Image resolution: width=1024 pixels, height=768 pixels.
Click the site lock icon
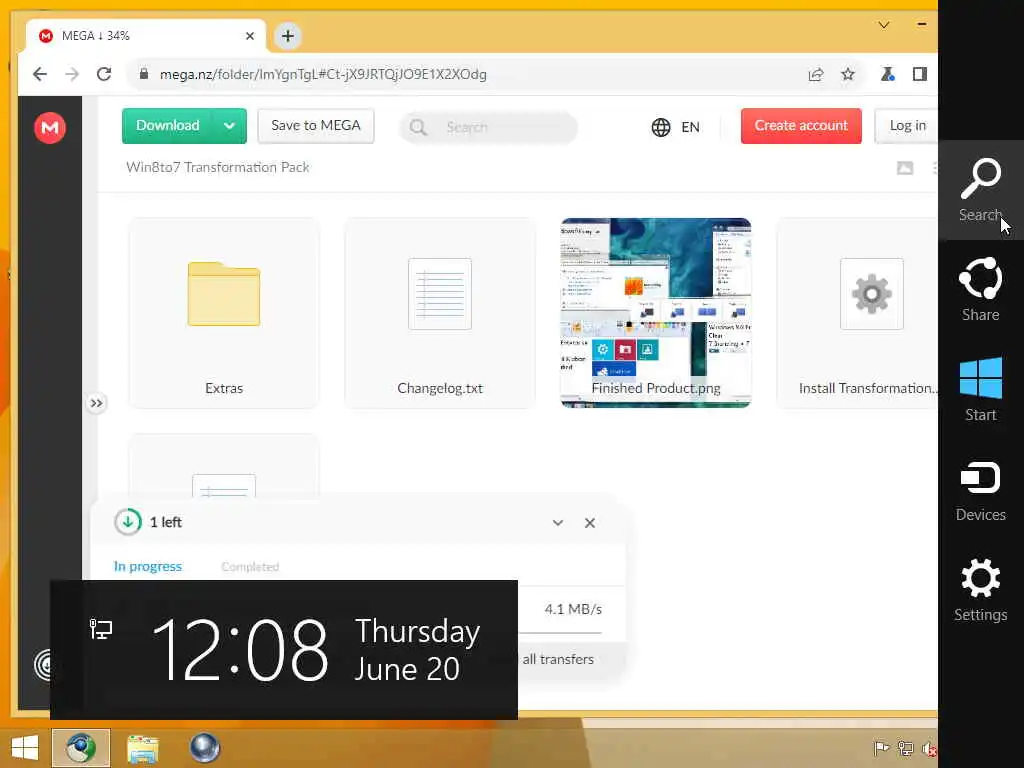144,74
